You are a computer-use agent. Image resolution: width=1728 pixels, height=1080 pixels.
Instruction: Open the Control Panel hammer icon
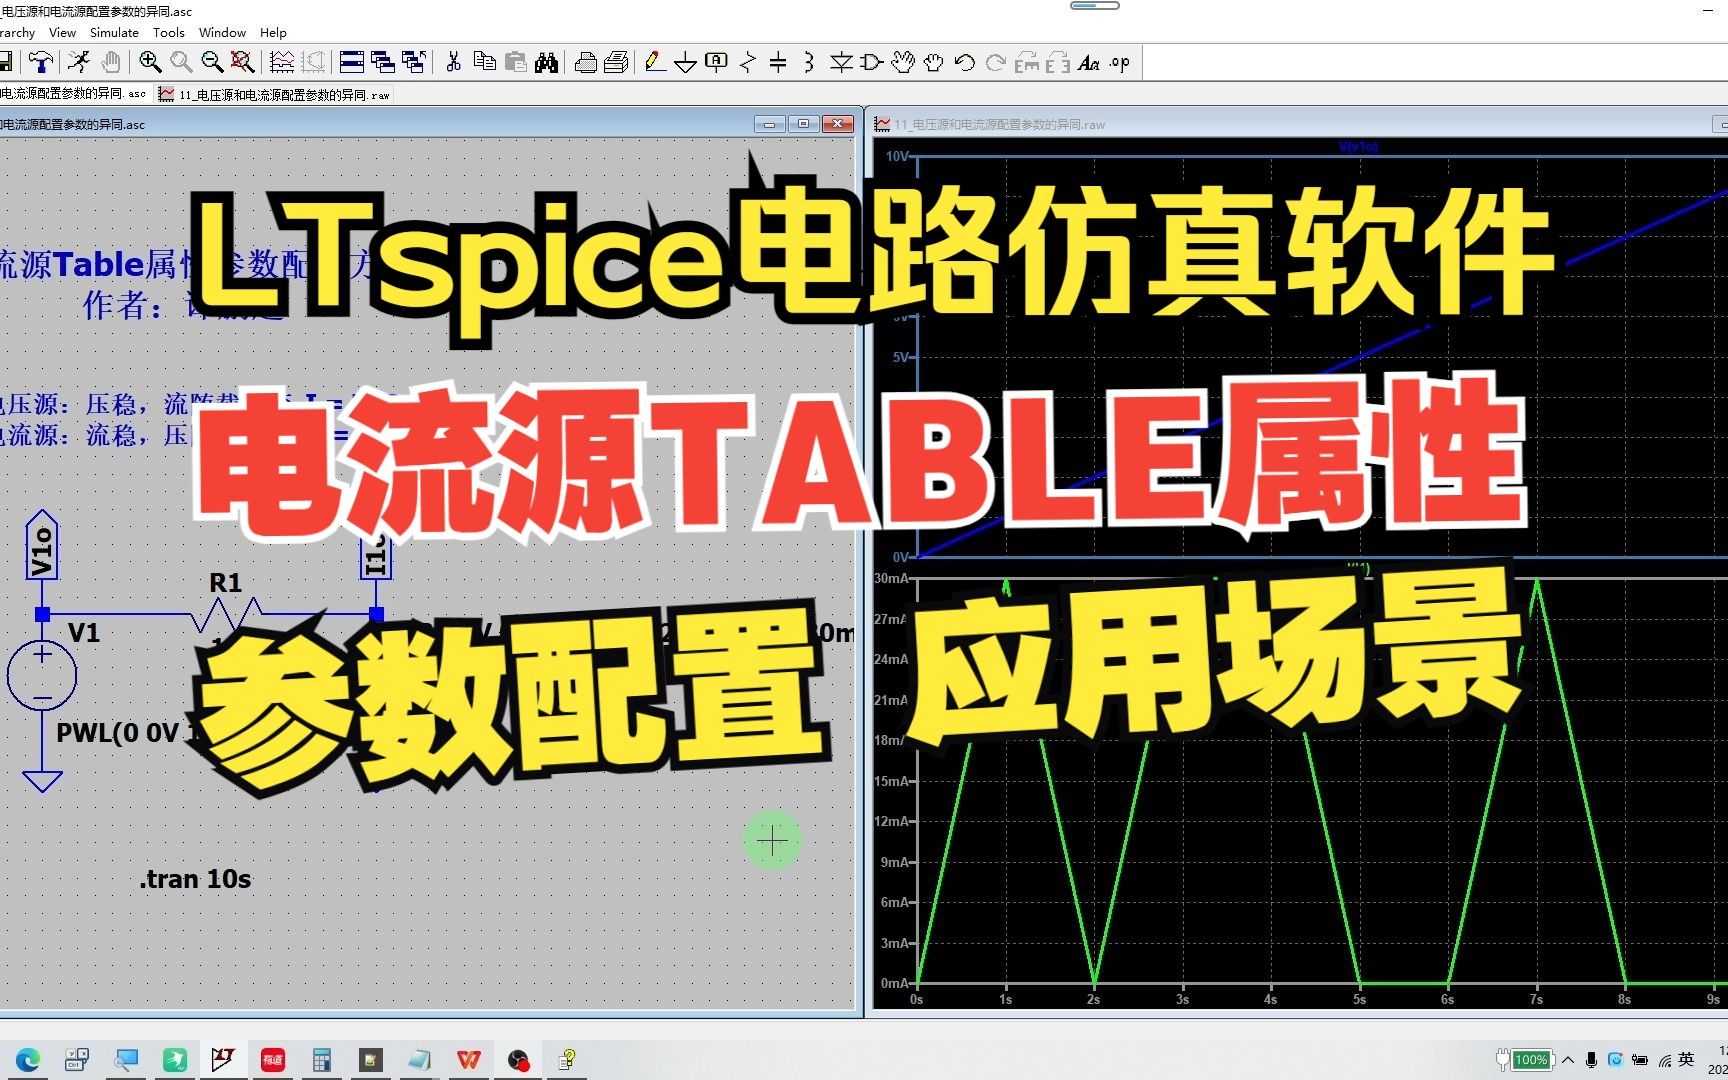[41, 63]
